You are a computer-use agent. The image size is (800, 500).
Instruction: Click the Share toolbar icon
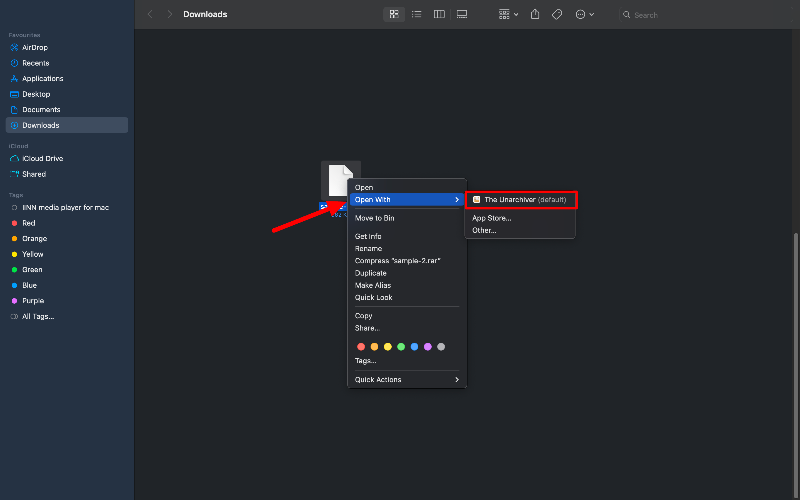tap(535, 14)
